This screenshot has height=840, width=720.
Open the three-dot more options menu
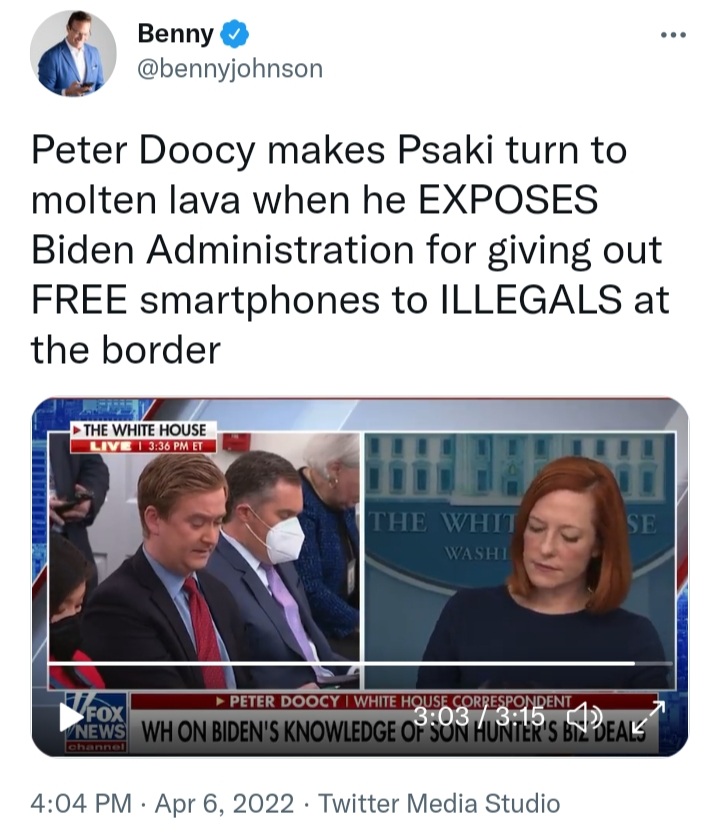673,35
